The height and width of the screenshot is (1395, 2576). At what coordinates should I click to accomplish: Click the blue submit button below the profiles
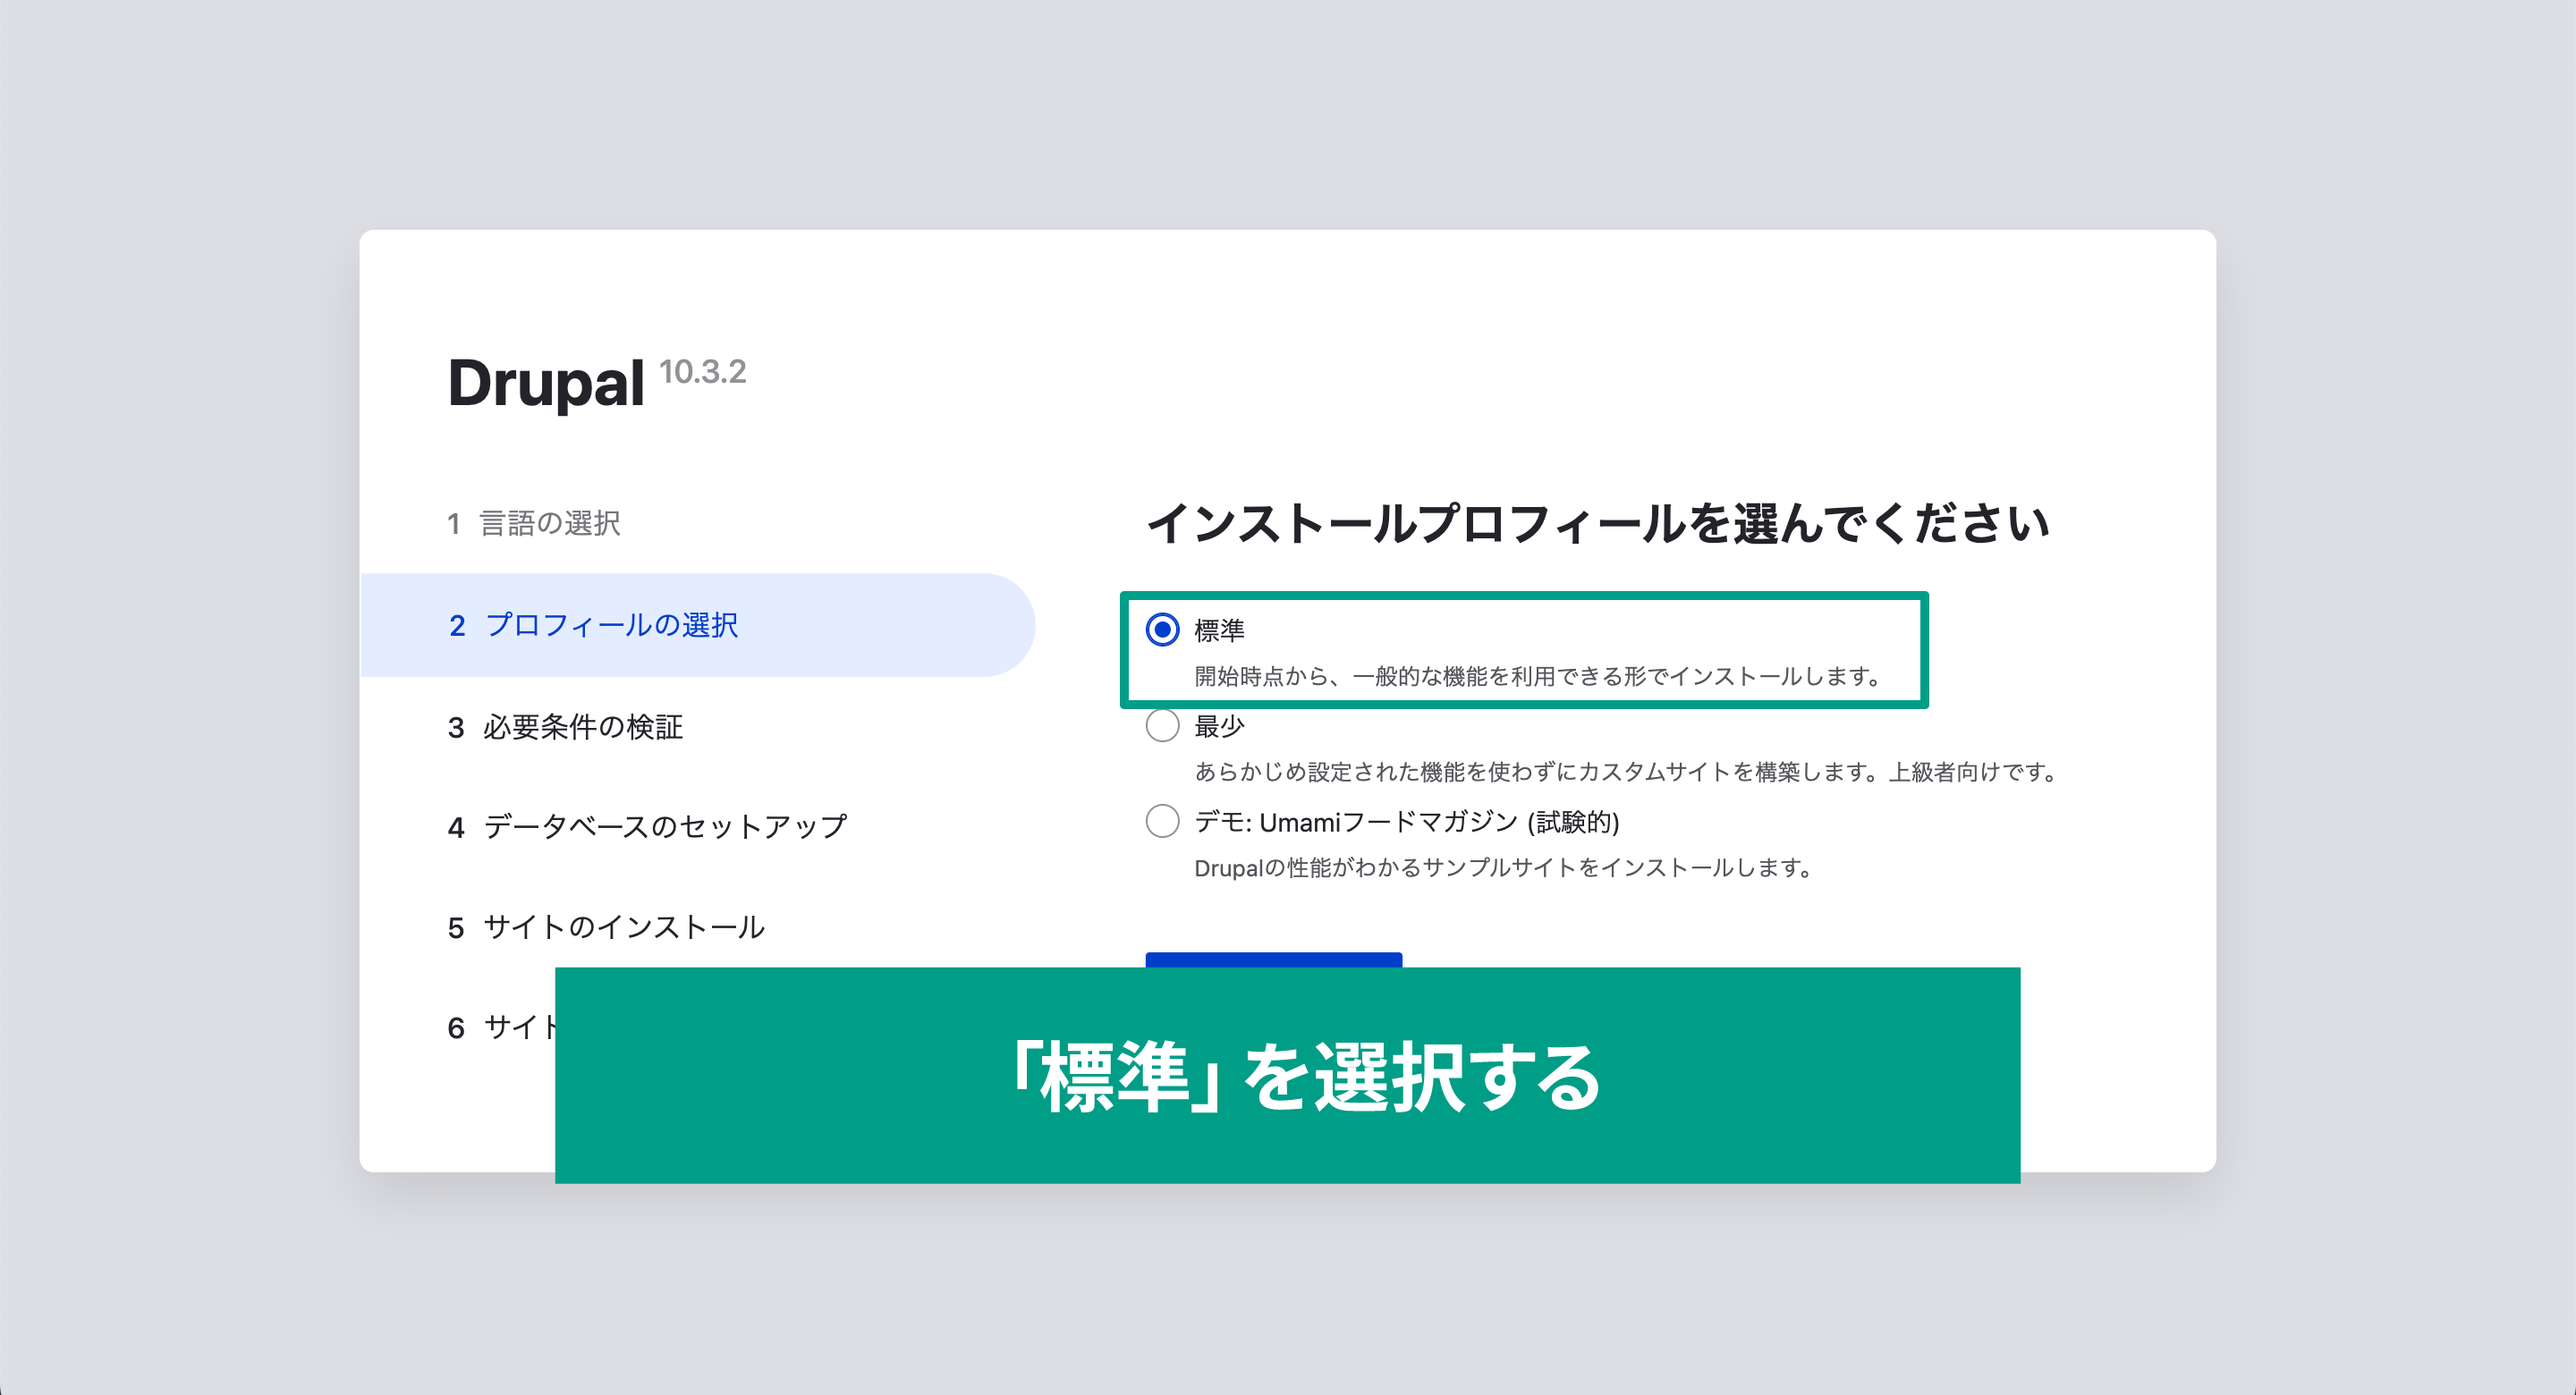click(x=1274, y=960)
